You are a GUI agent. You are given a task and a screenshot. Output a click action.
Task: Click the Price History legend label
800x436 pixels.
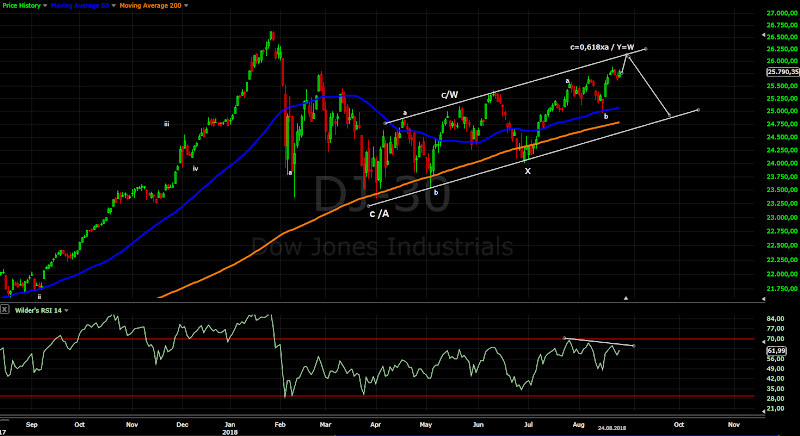[21, 6]
